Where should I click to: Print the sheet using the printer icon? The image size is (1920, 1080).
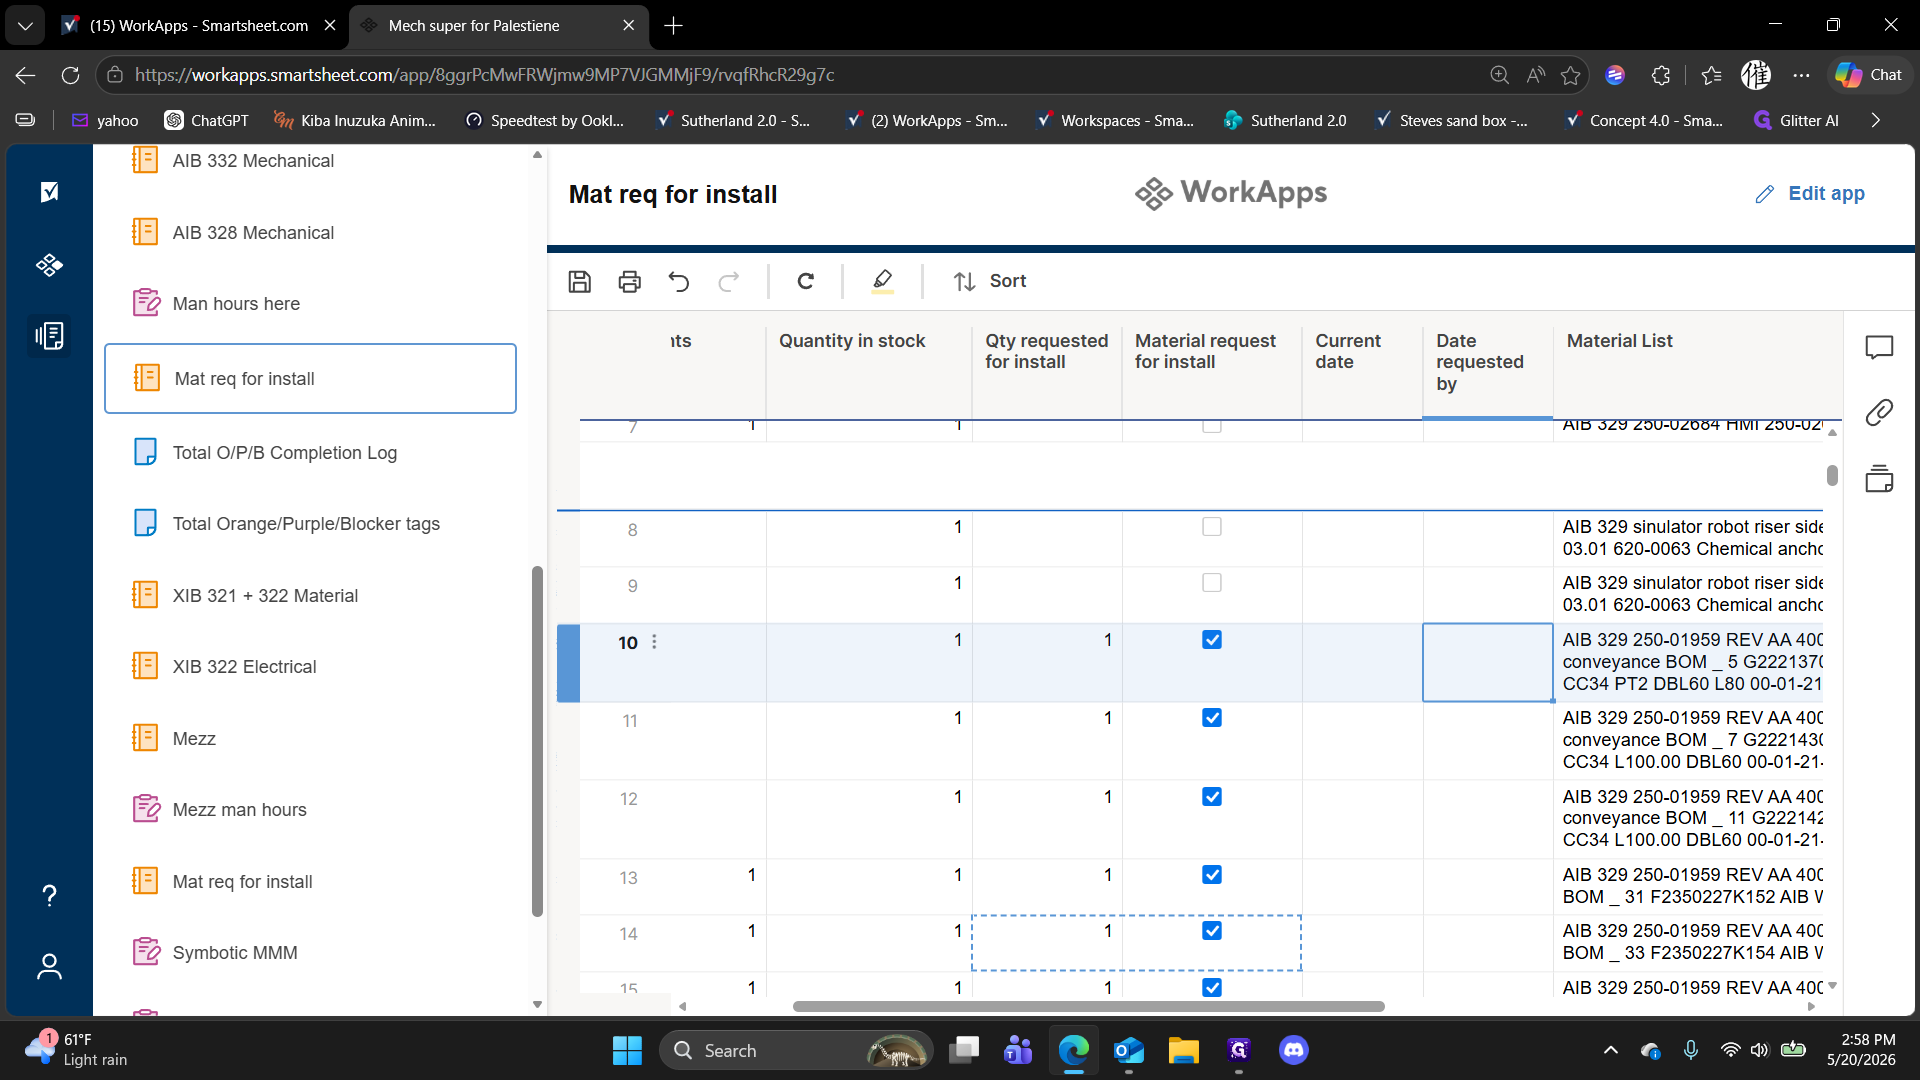pos(629,281)
